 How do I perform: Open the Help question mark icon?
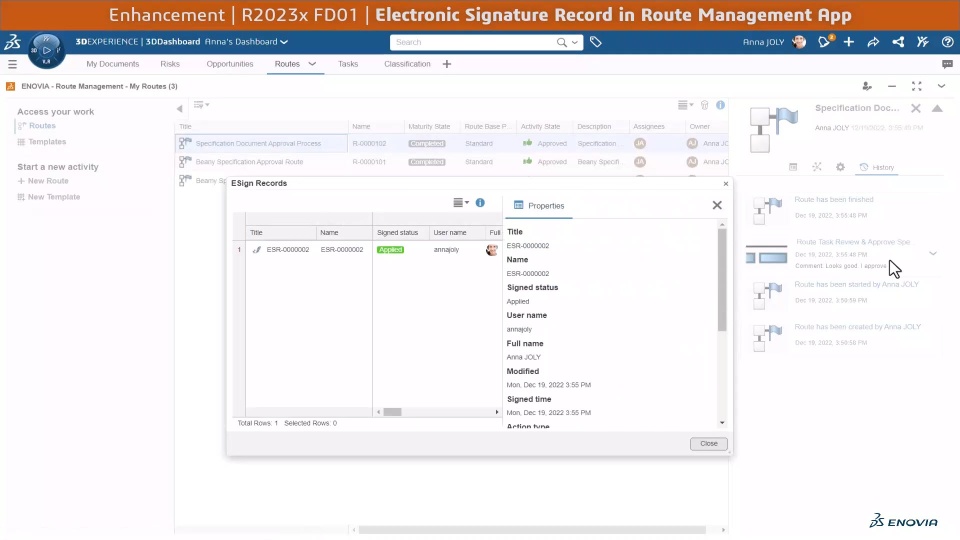947,42
